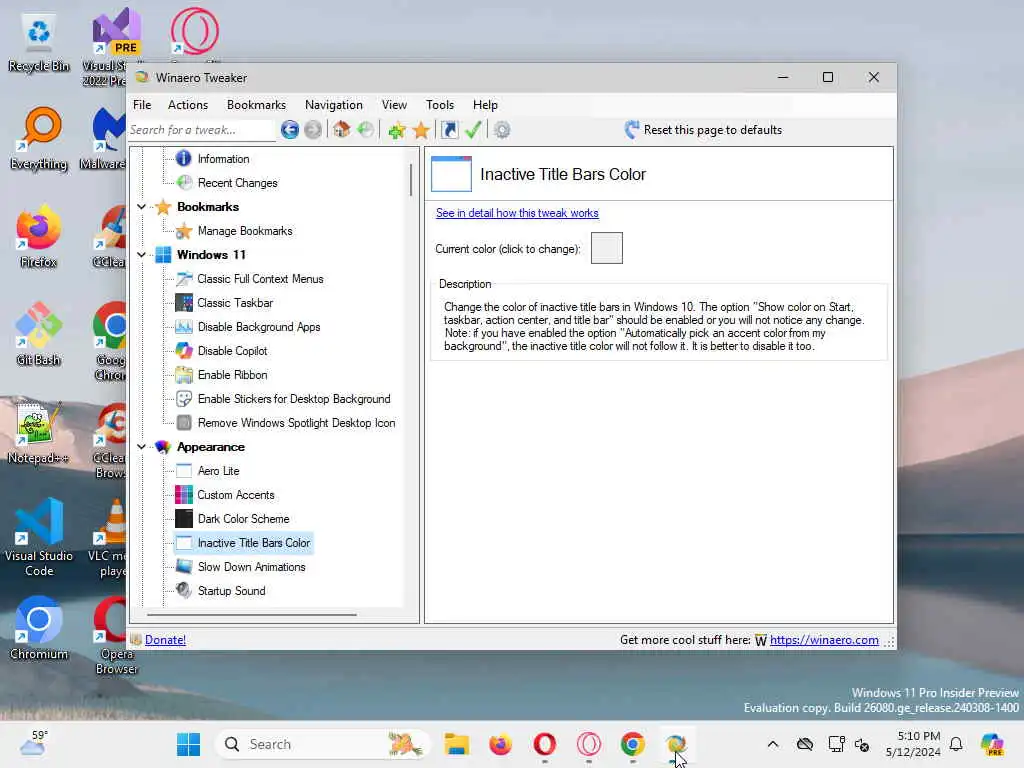Open Google Chrome from the taskbar

coord(632,744)
